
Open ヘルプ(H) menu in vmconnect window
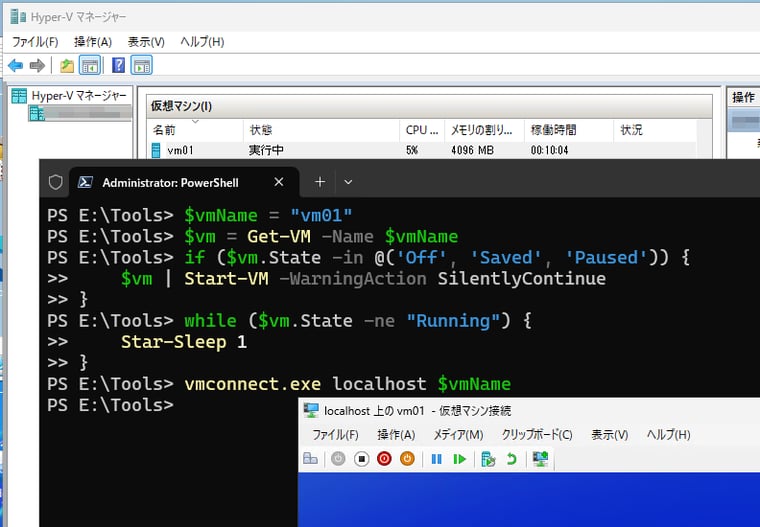(x=668, y=435)
